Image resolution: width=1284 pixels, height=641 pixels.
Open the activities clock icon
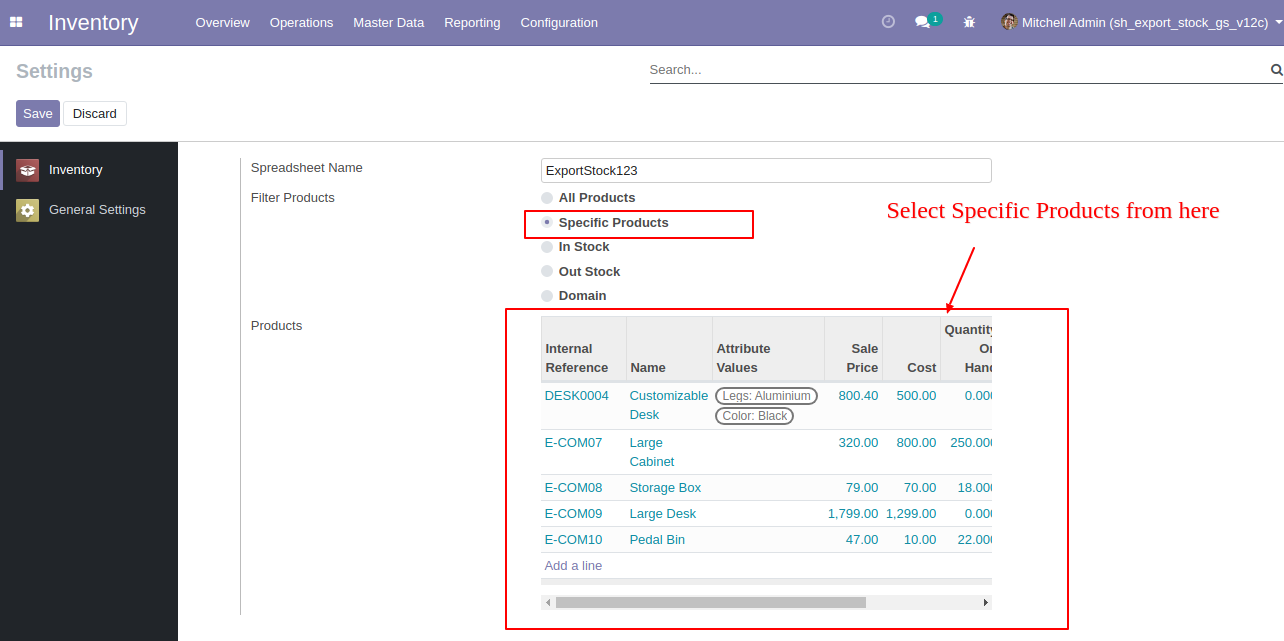[888, 21]
